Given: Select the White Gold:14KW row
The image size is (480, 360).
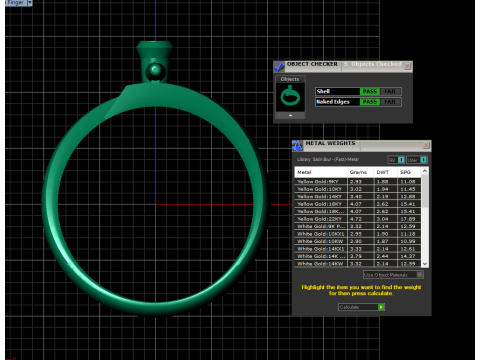Looking at the screenshot, I should coord(358,264).
